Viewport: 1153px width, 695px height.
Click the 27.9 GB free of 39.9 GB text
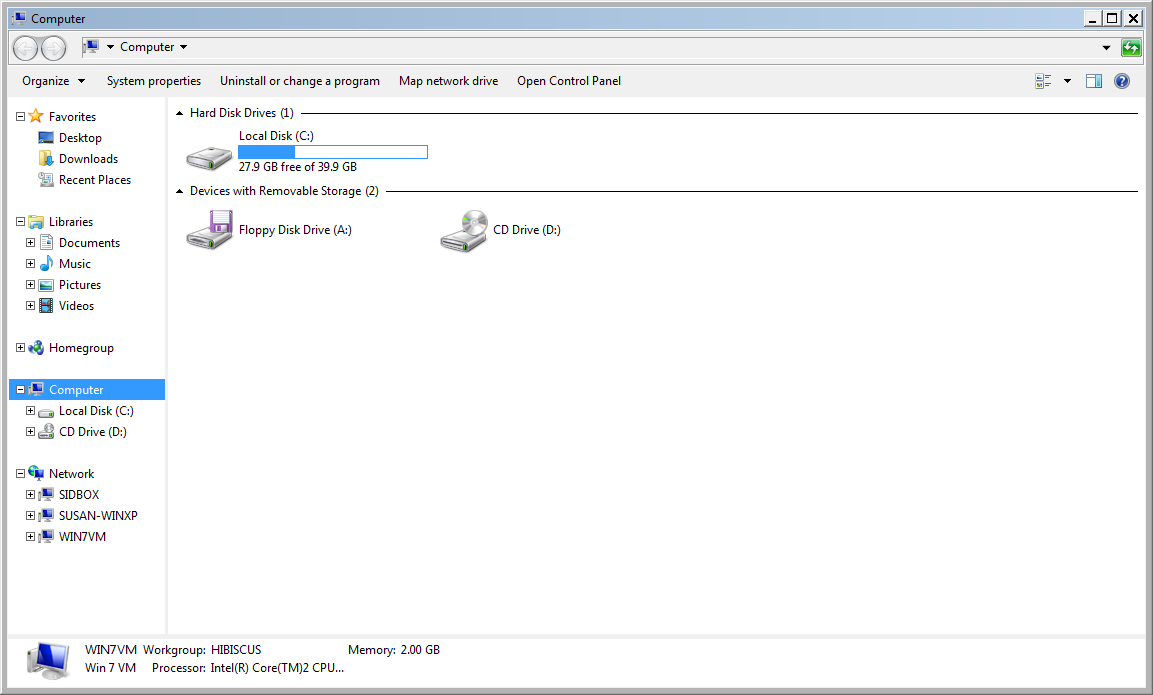click(x=298, y=167)
